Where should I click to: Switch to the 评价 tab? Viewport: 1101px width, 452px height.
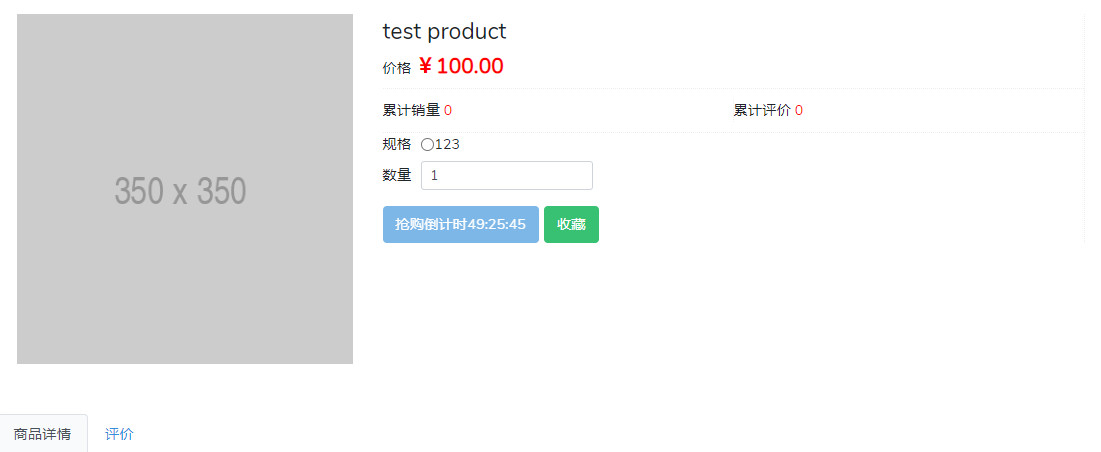119,434
